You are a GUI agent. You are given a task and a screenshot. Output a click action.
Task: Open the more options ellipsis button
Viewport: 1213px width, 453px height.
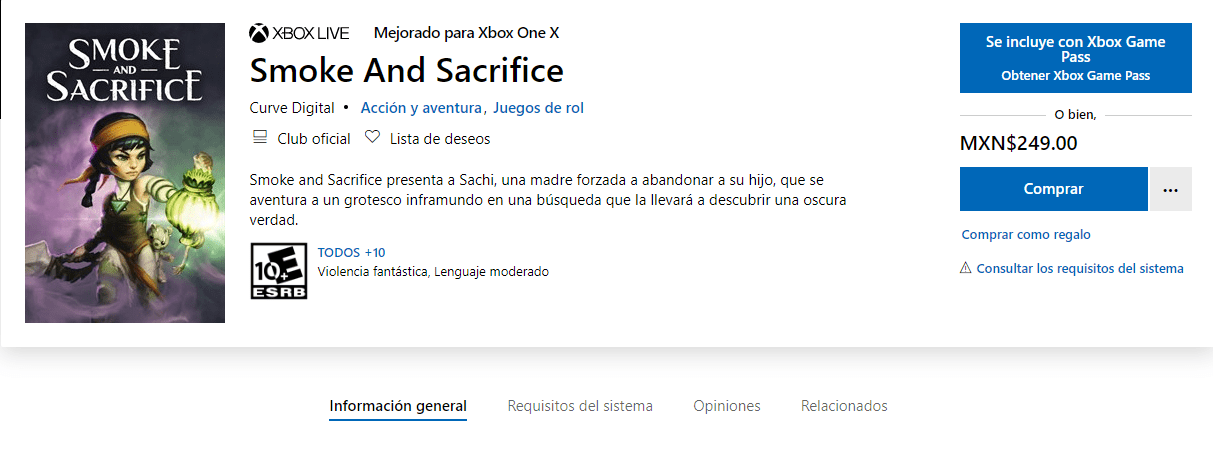1171,189
